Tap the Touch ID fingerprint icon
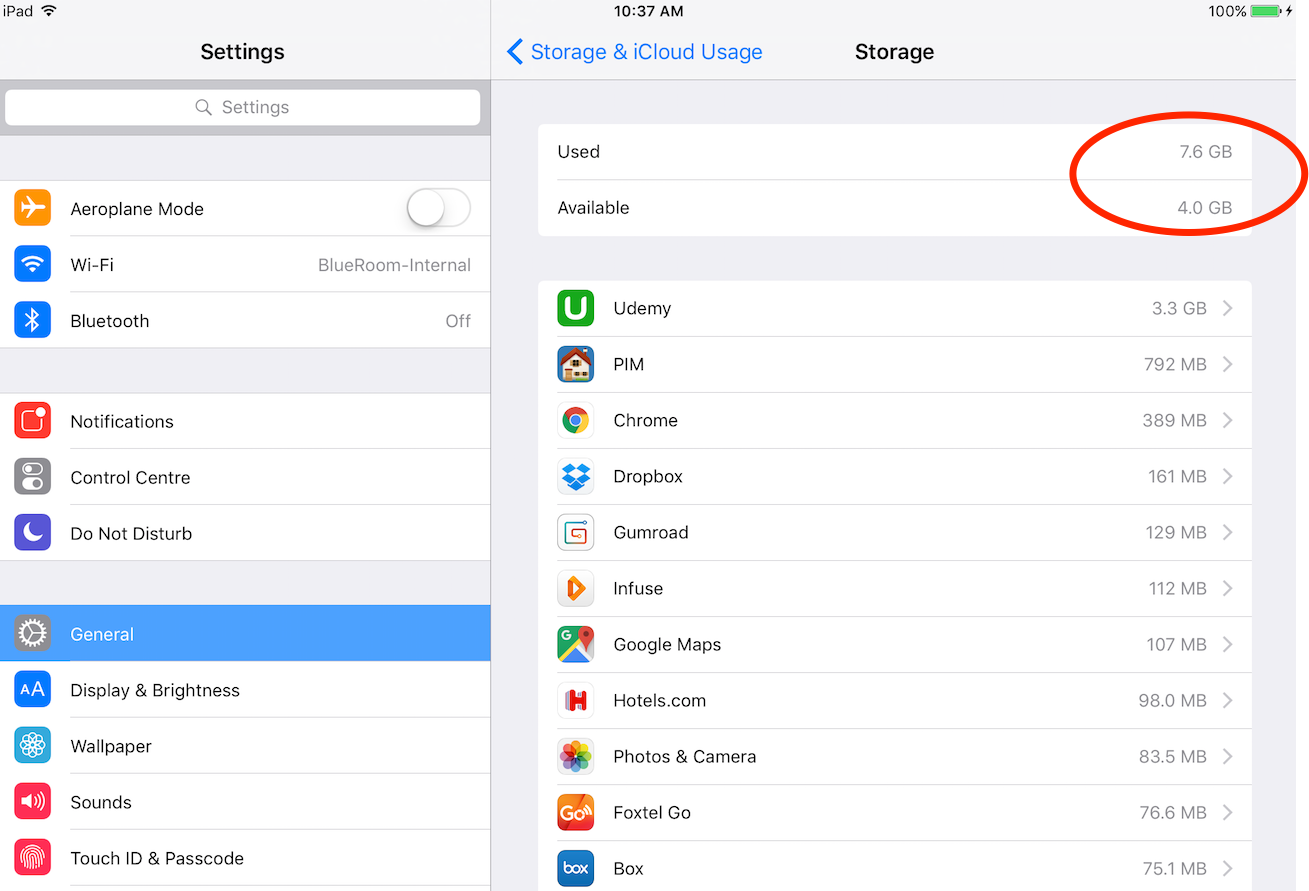 click(x=32, y=857)
